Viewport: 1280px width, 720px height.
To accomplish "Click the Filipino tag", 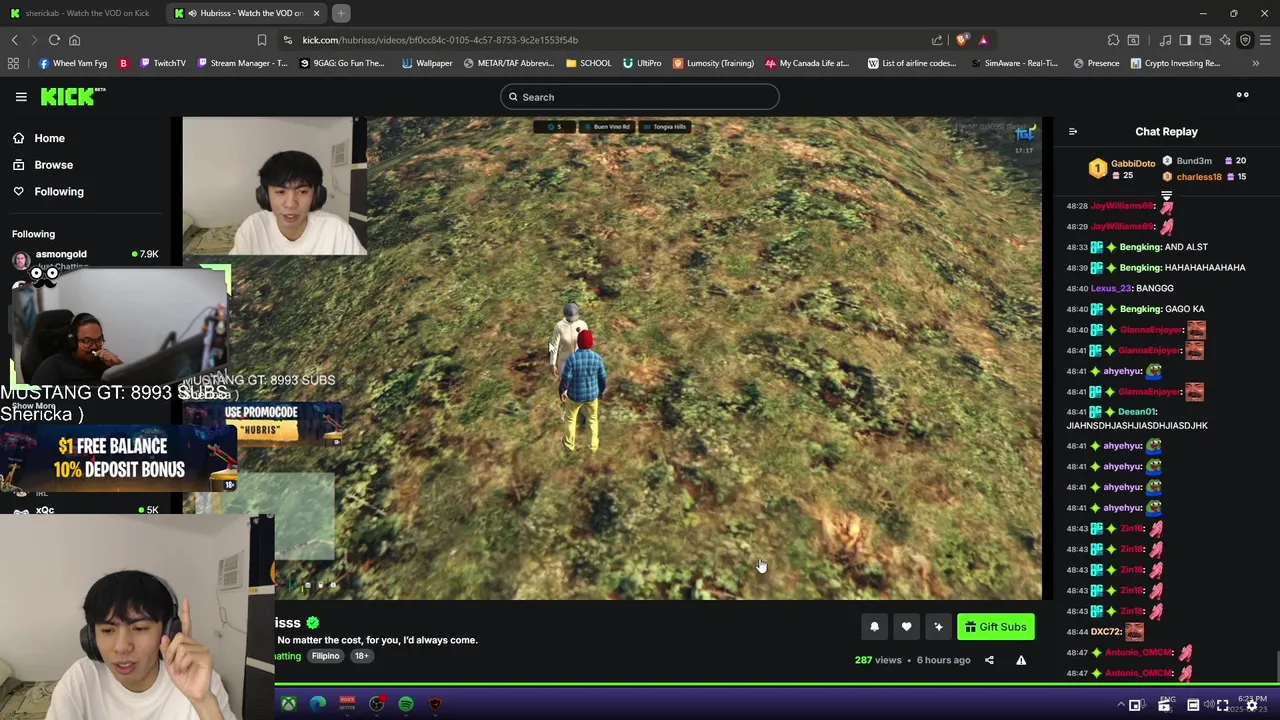I will click(325, 656).
